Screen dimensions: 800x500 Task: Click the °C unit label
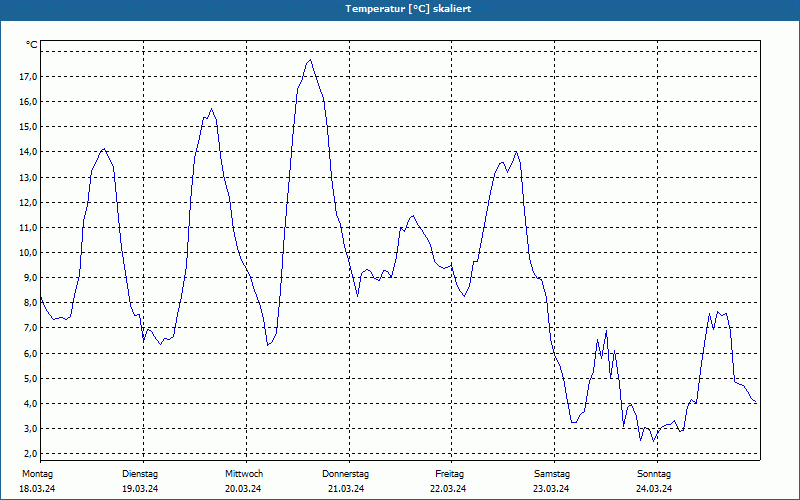tap(32, 45)
